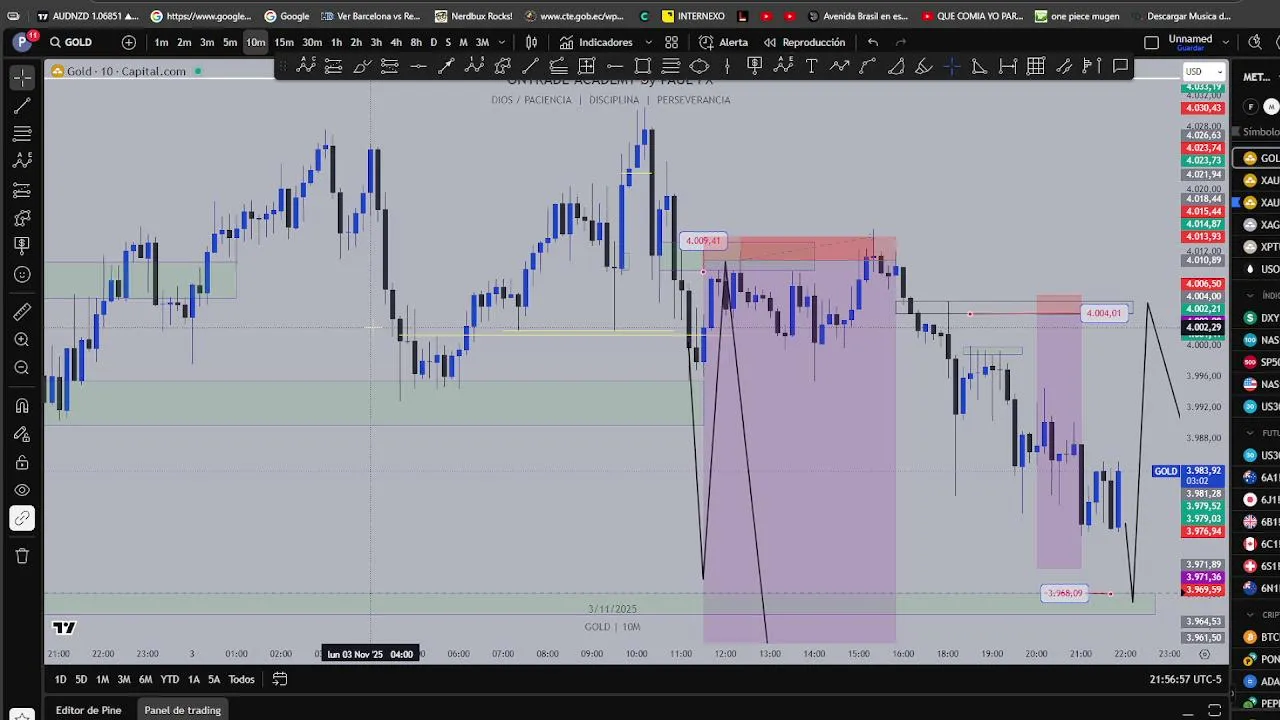Open the layout grid selector icon
This screenshot has width=1280, height=720.
point(672,42)
